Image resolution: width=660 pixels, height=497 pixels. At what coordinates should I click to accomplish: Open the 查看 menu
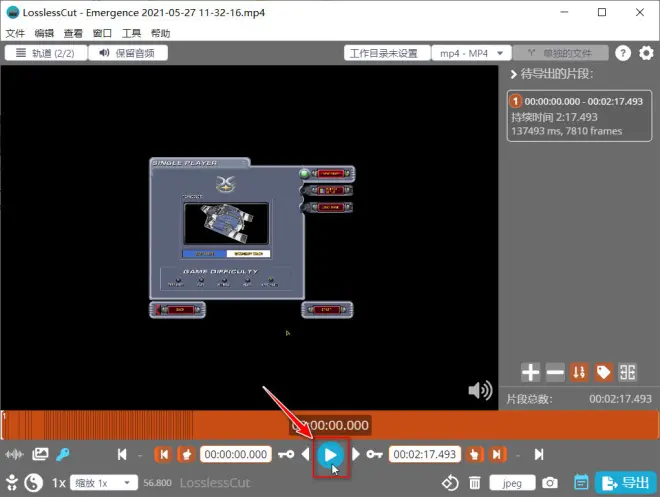point(73,33)
